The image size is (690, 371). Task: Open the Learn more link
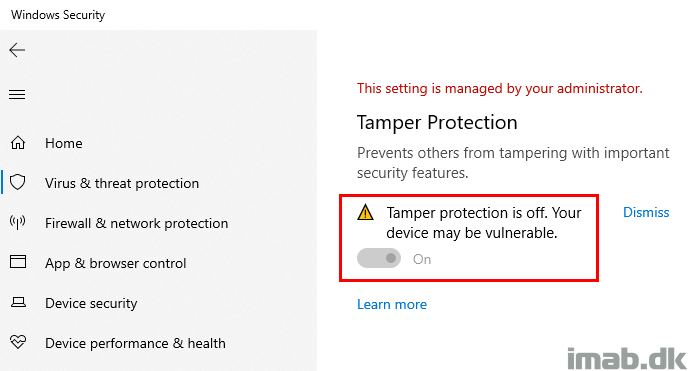pyautogui.click(x=392, y=305)
